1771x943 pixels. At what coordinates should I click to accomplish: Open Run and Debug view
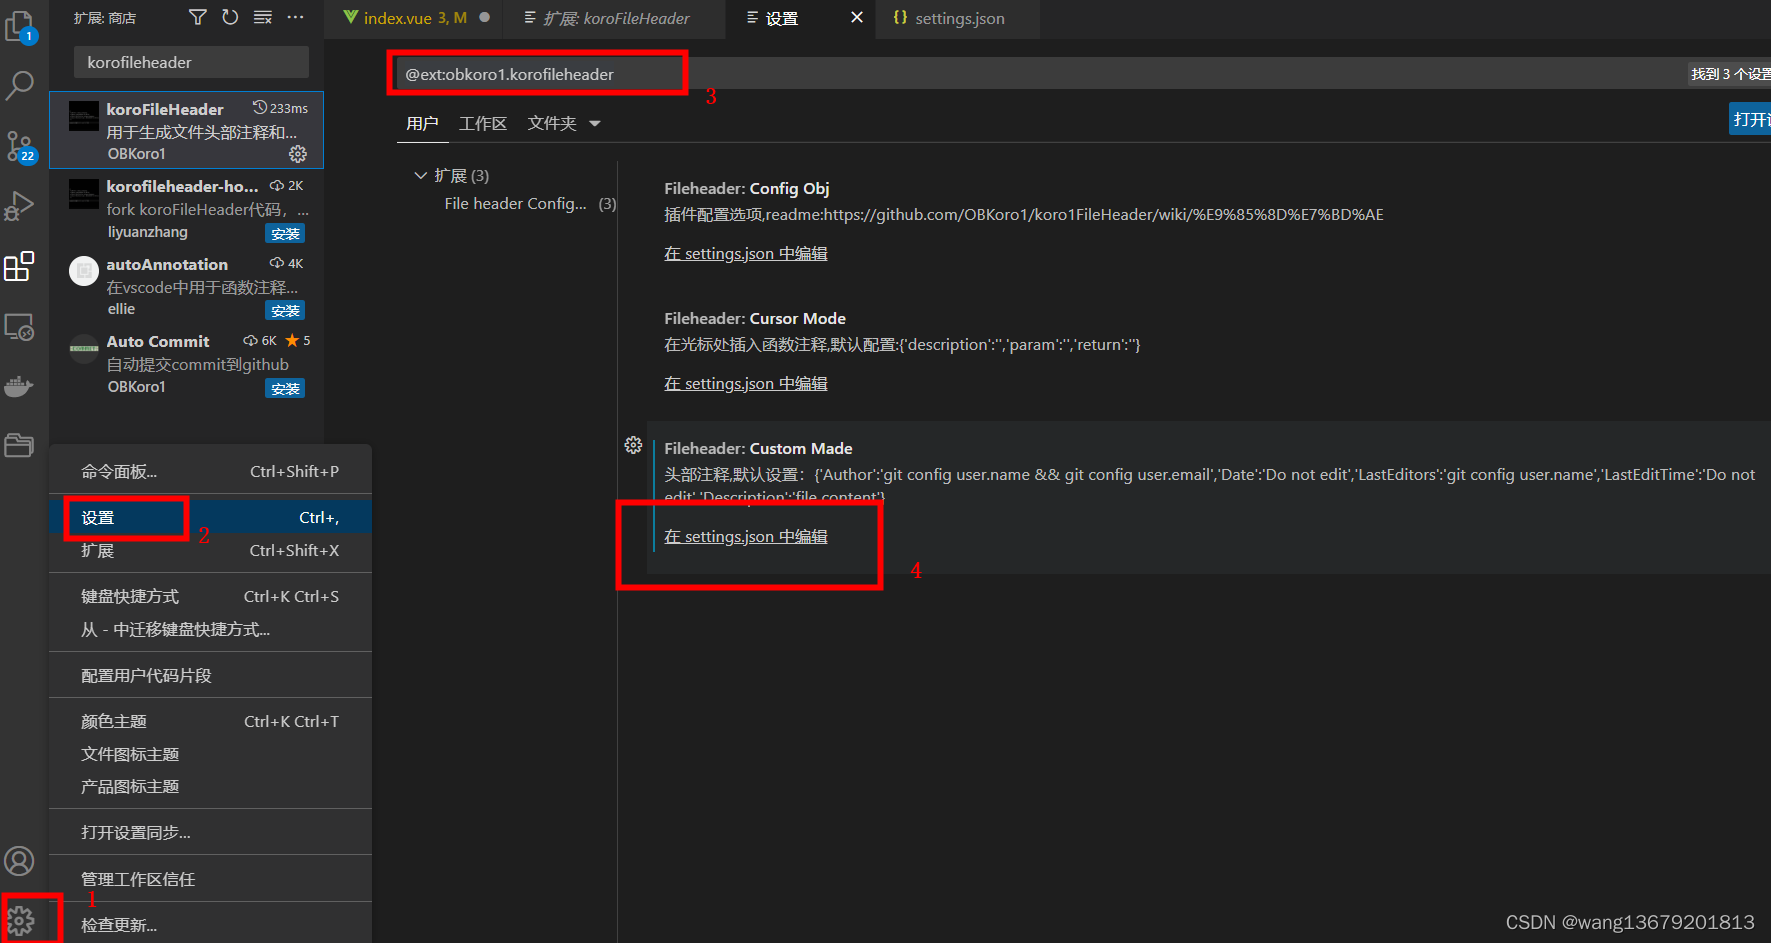coord(20,206)
